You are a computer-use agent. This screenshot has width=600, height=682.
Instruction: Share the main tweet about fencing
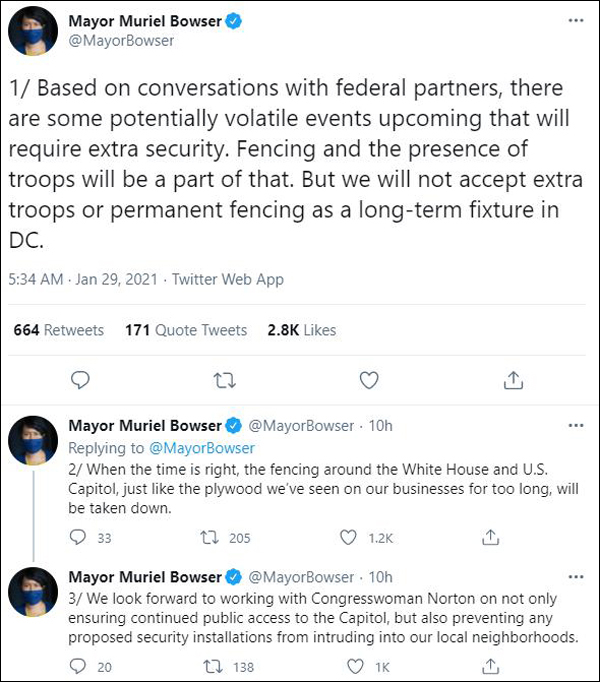[x=513, y=379]
